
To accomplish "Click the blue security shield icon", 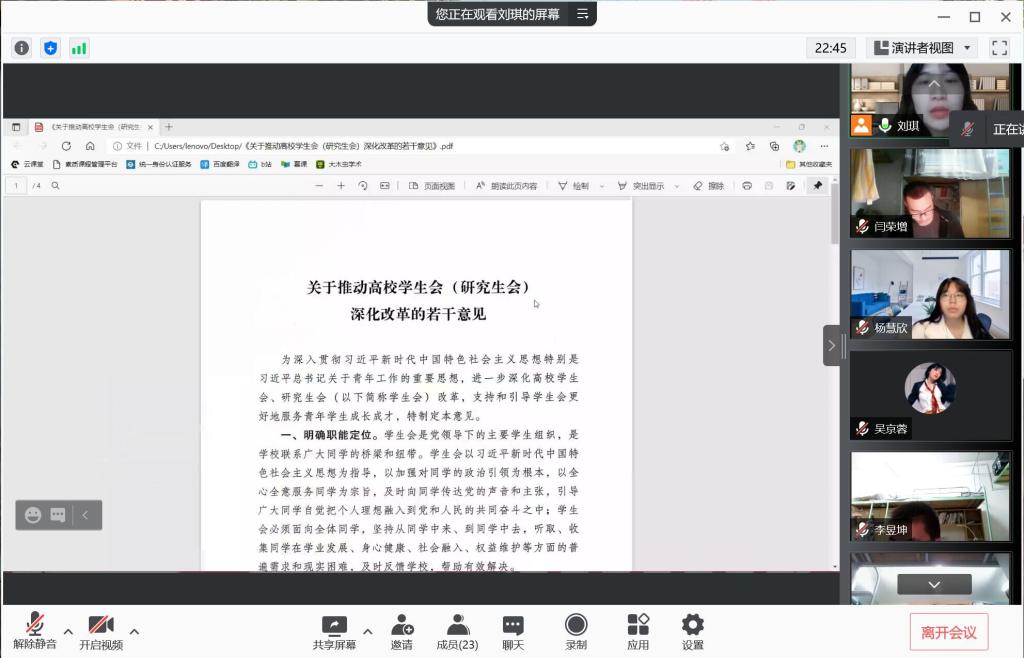I will pyautogui.click(x=50, y=47).
